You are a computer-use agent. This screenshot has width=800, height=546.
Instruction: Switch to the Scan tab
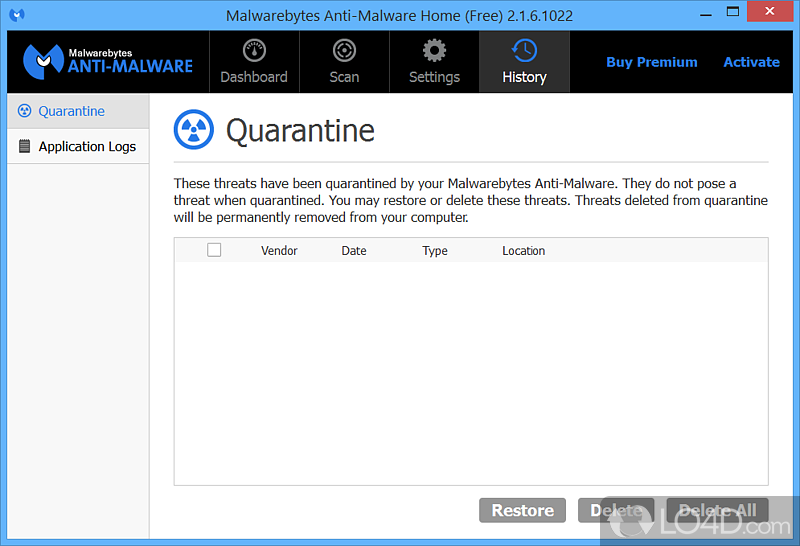(x=344, y=62)
